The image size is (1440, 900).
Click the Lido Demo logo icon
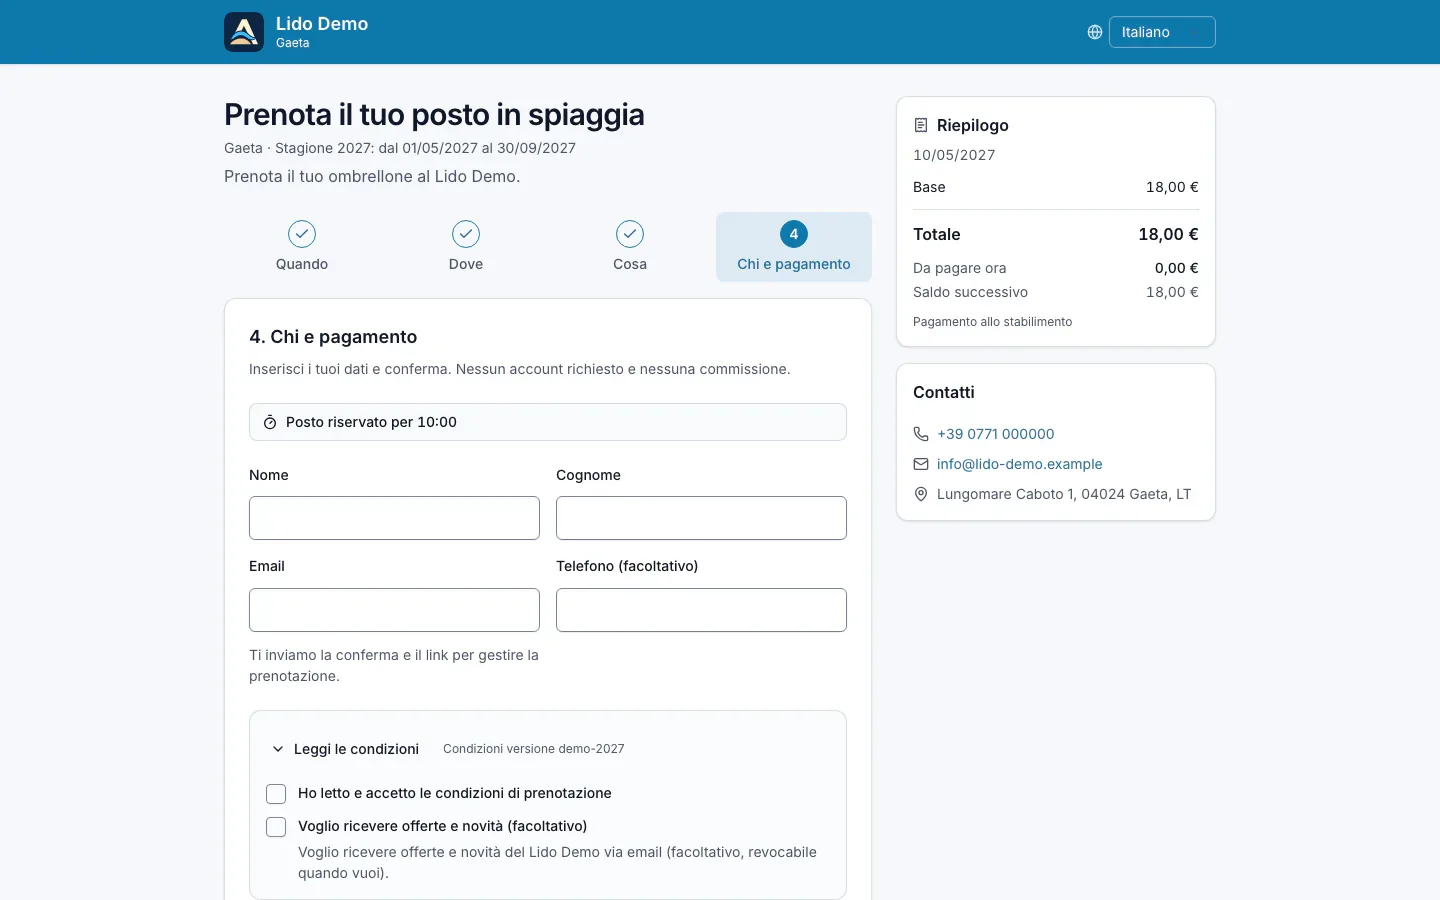click(244, 32)
